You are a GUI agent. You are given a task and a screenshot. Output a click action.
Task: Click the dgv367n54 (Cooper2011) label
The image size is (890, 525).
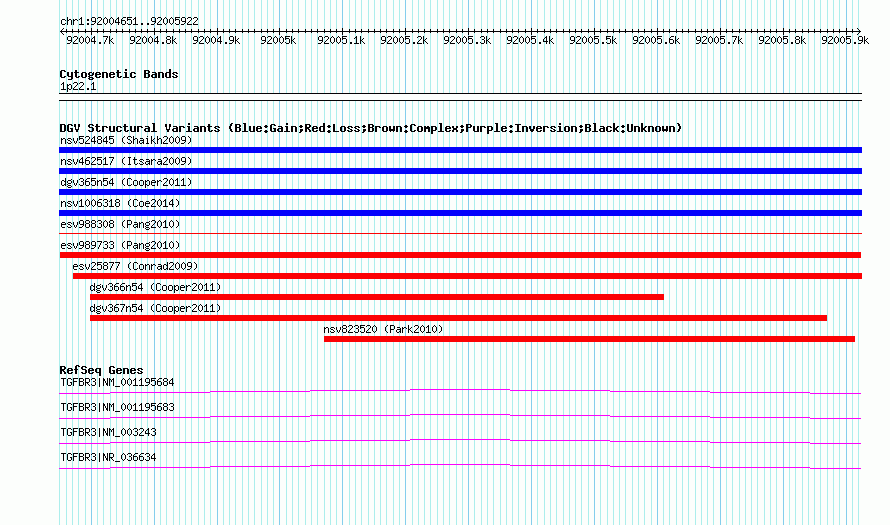(156, 308)
